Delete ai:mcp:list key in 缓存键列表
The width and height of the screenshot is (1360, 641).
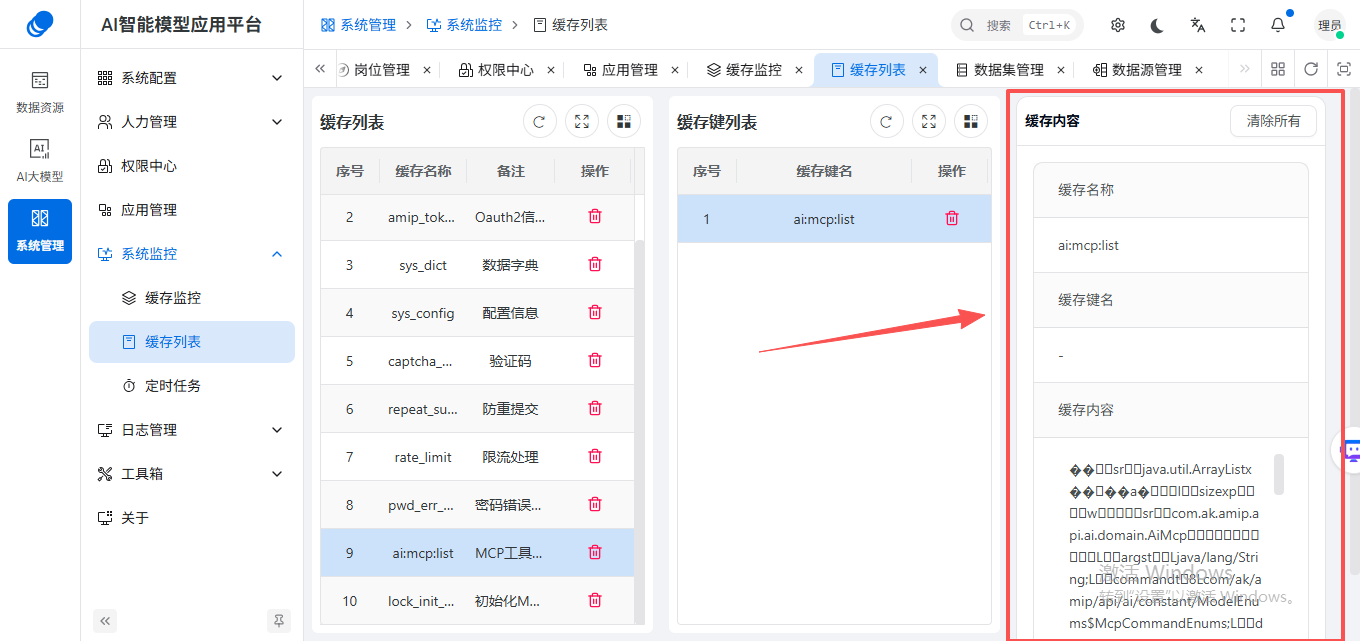coord(952,218)
